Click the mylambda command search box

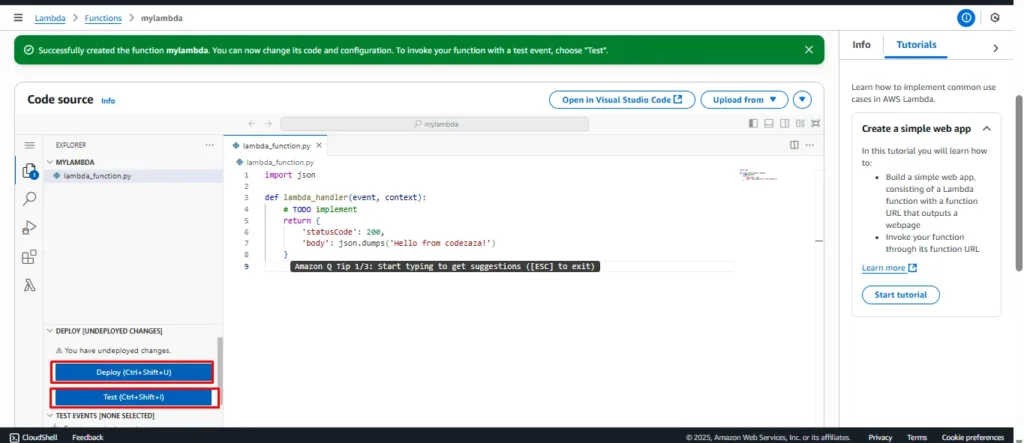click(434, 123)
